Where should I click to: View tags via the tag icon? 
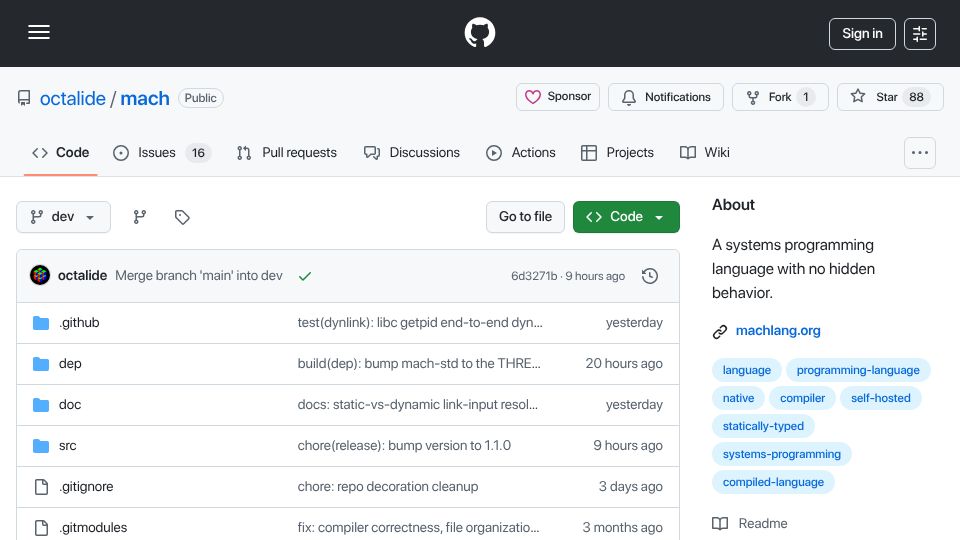click(x=182, y=217)
